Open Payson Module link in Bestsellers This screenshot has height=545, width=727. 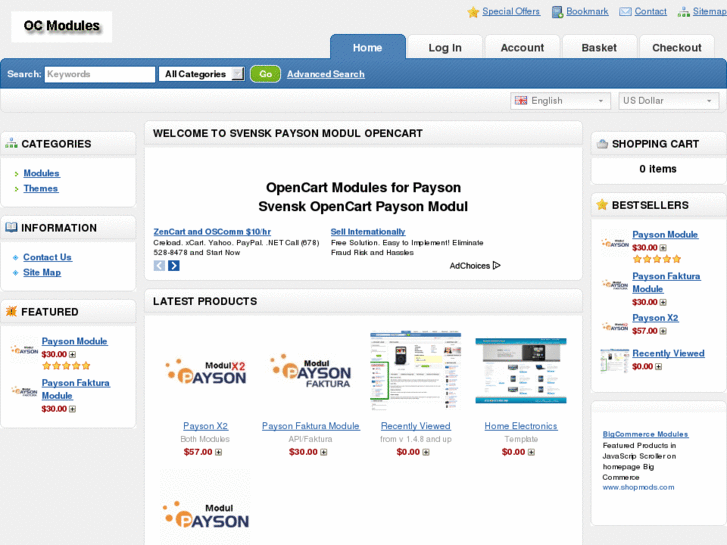click(x=665, y=235)
